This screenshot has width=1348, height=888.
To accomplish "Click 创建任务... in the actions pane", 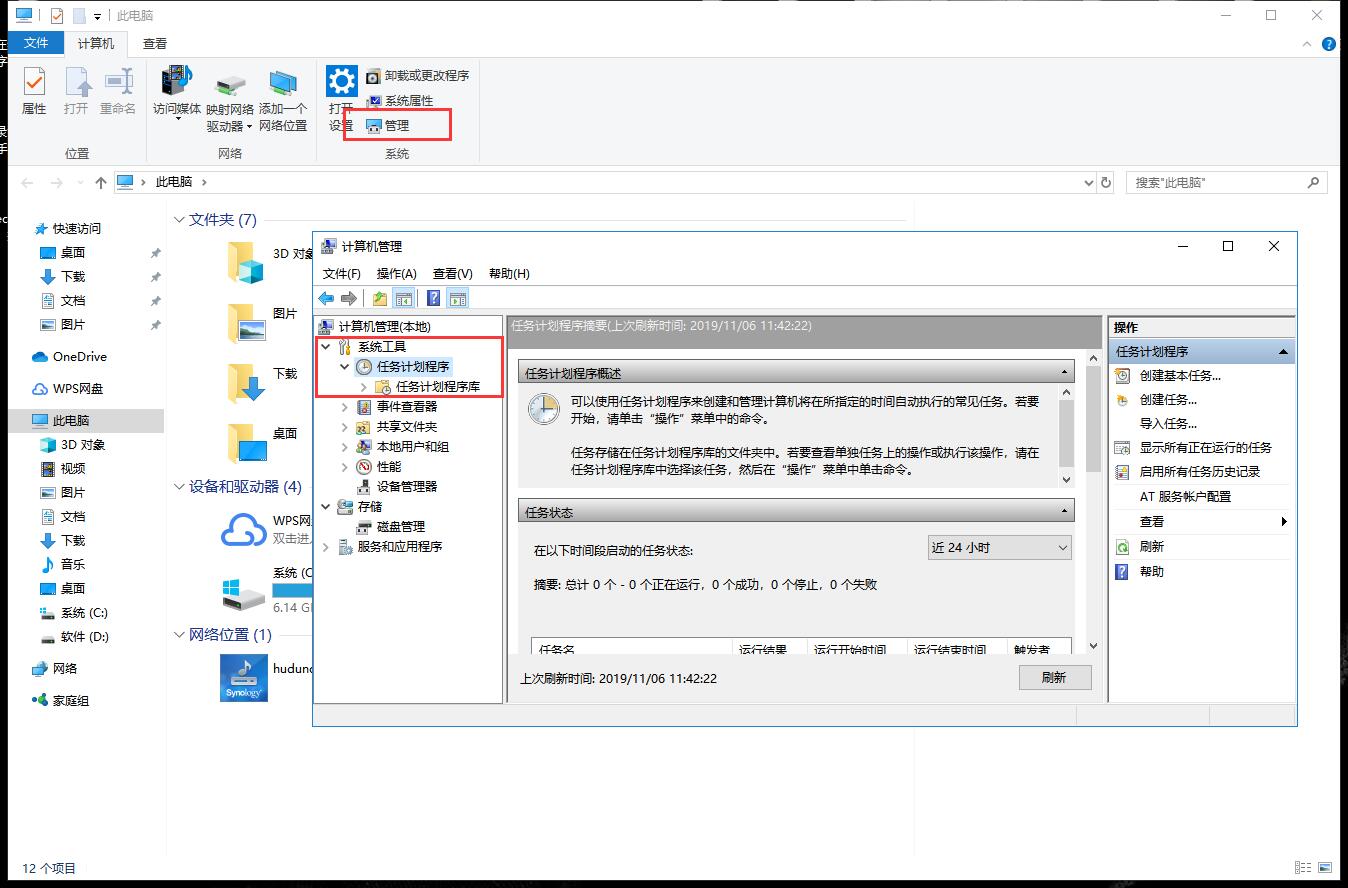I will (1168, 399).
